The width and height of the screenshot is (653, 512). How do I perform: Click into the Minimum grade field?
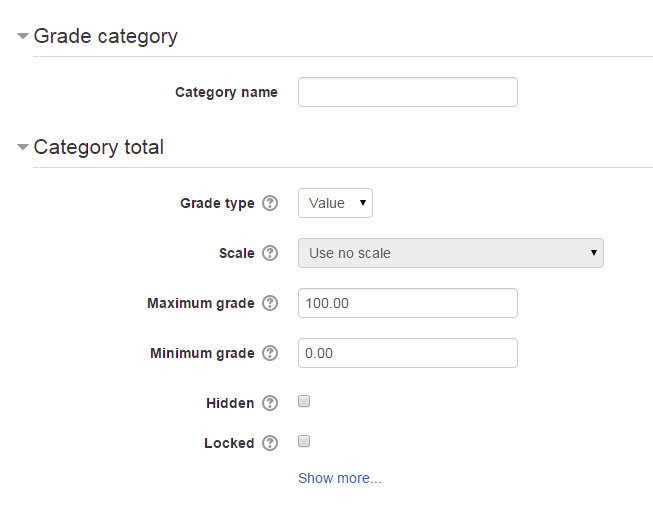pos(408,353)
